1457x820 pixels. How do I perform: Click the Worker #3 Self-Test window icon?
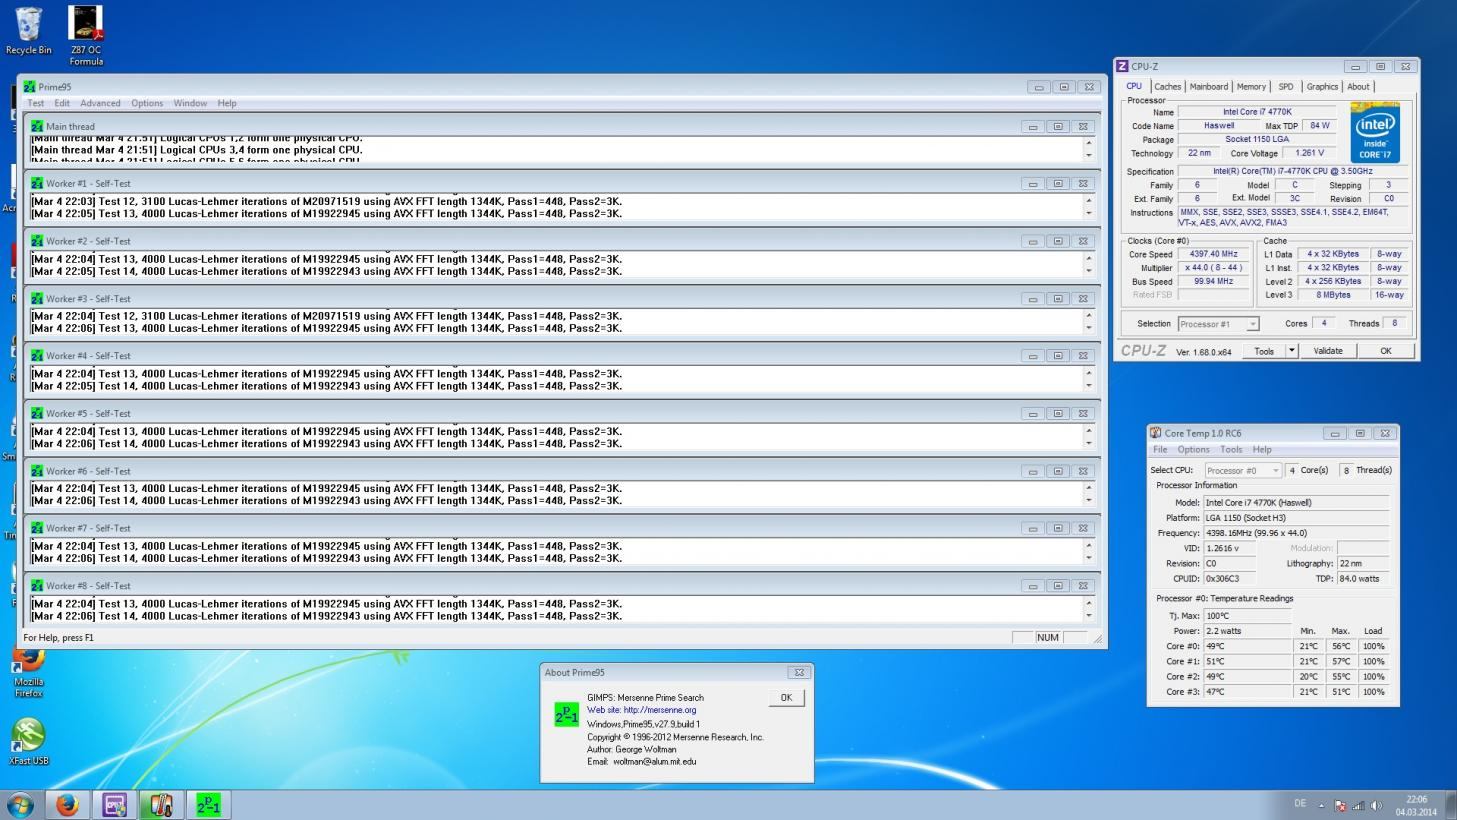tap(37, 298)
